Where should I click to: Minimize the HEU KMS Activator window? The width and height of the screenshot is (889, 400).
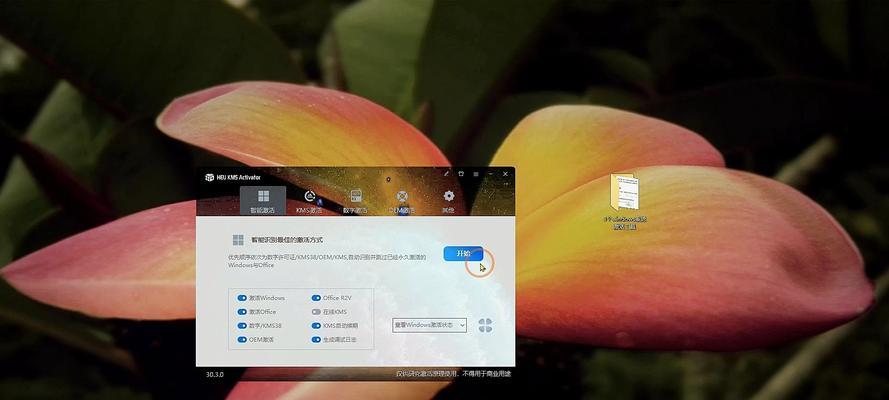coord(490,174)
